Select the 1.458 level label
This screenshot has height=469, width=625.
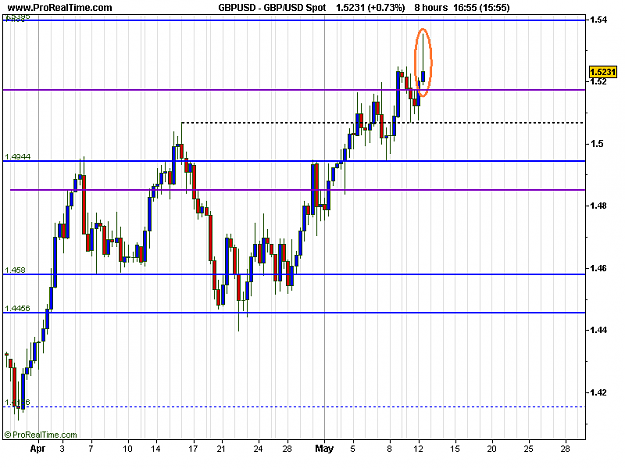14,270
